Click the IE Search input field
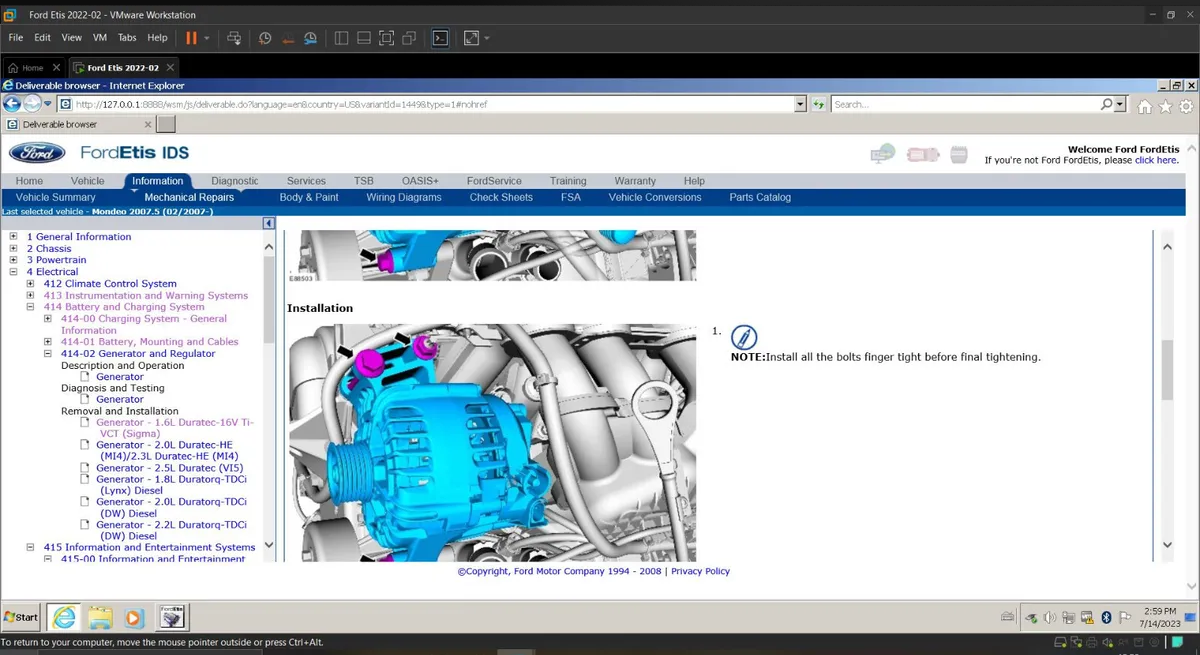The height and width of the screenshot is (655, 1200). 963,104
